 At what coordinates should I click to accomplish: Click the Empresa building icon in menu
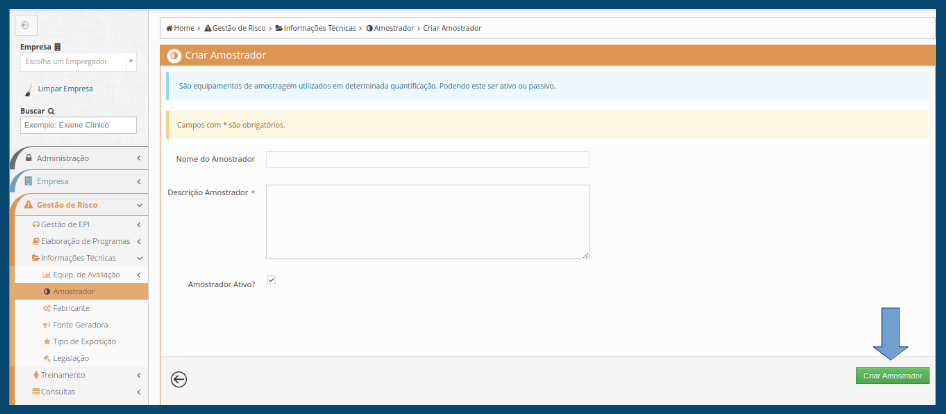click(x=28, y=181)
